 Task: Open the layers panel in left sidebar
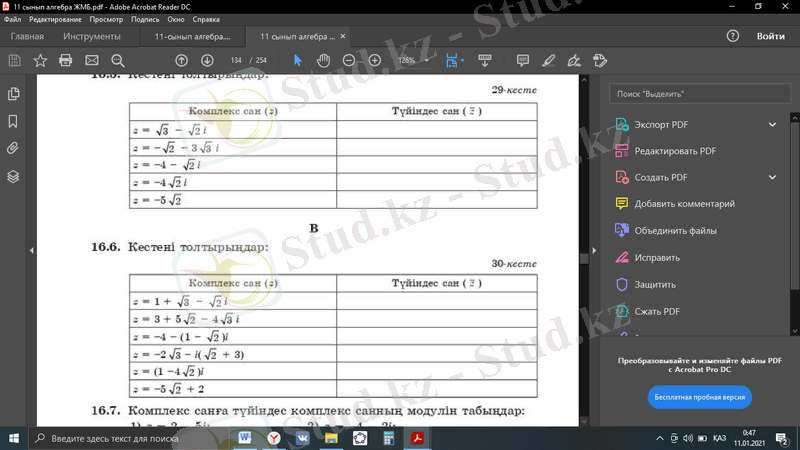tap(14, 176)
